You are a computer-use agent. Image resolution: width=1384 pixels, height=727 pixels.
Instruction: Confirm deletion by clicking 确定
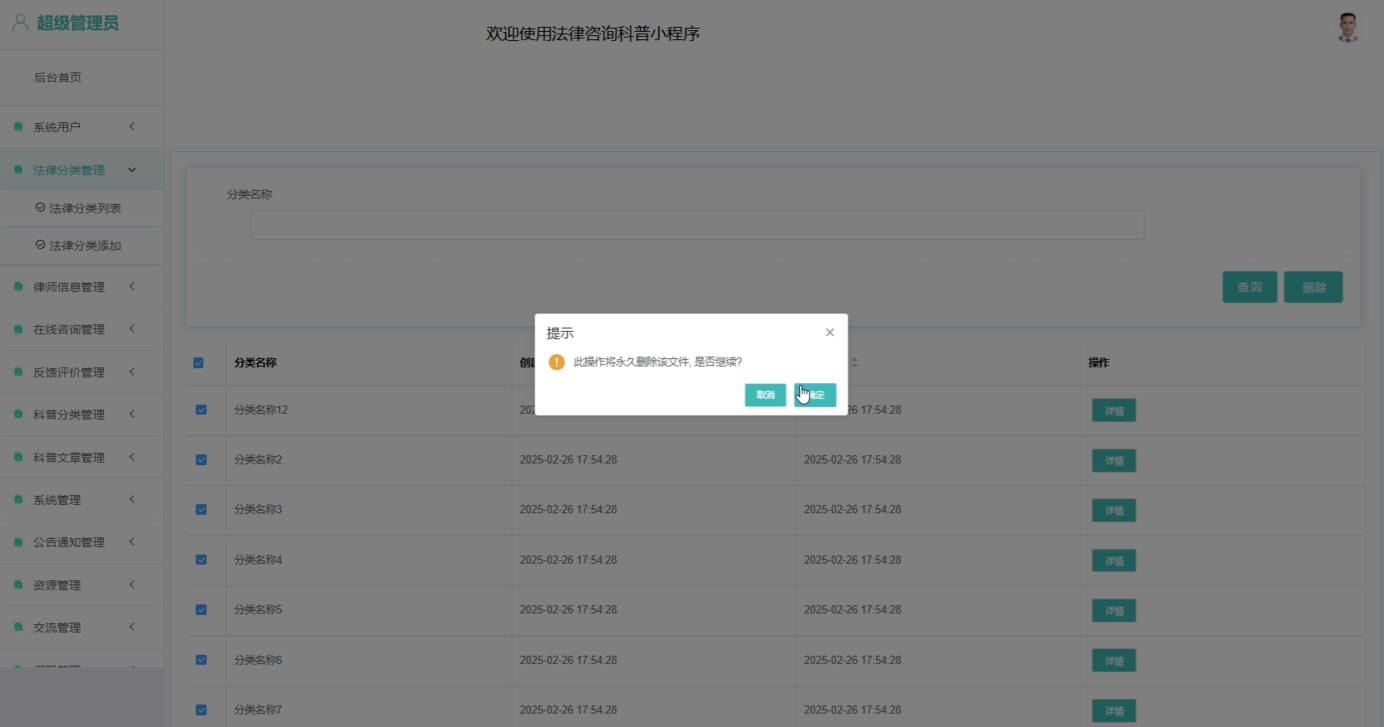click(x=814, y=395)
